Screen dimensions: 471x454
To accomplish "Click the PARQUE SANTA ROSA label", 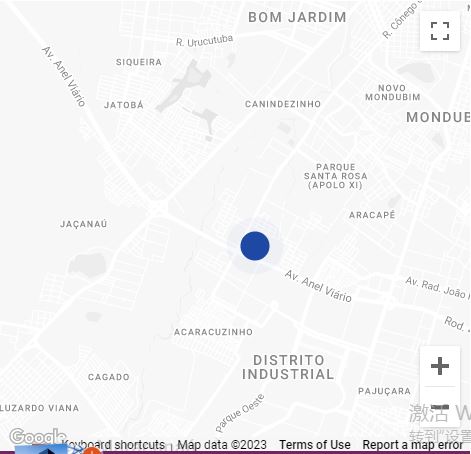I will (x=336, y=176).
